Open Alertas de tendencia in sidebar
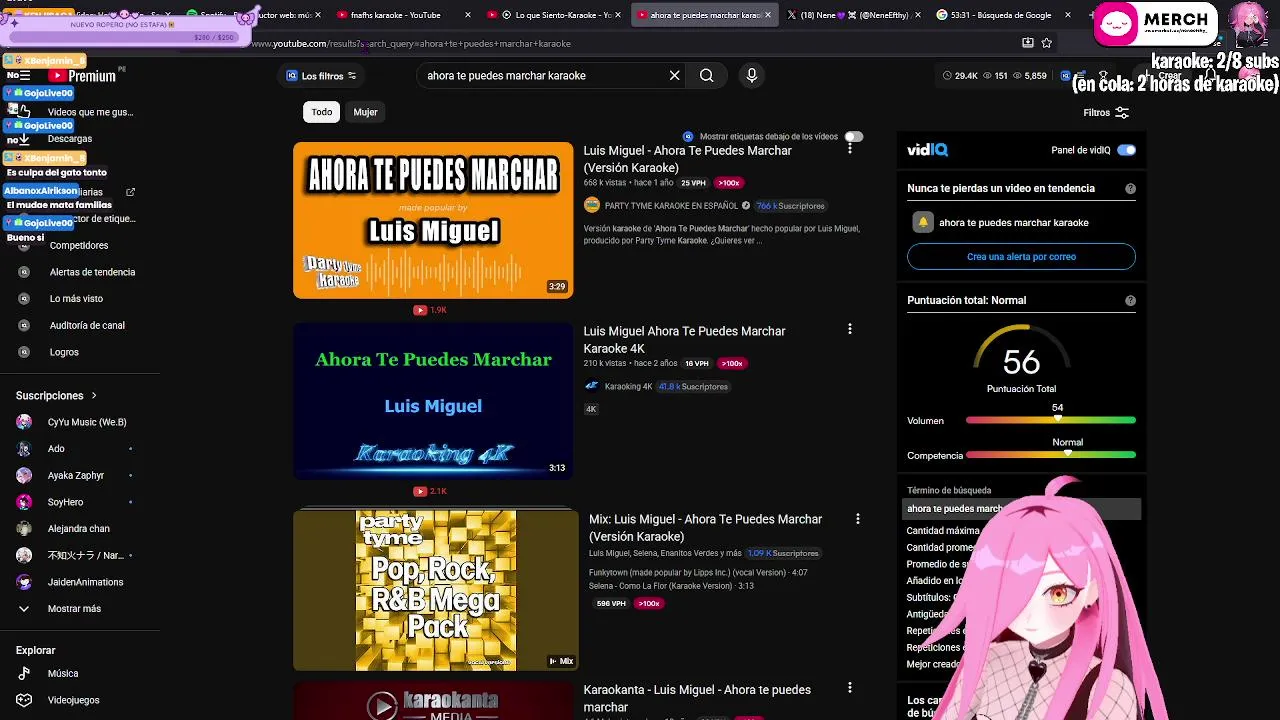Screen dimensions: 1280x720 tap(92, 272)
